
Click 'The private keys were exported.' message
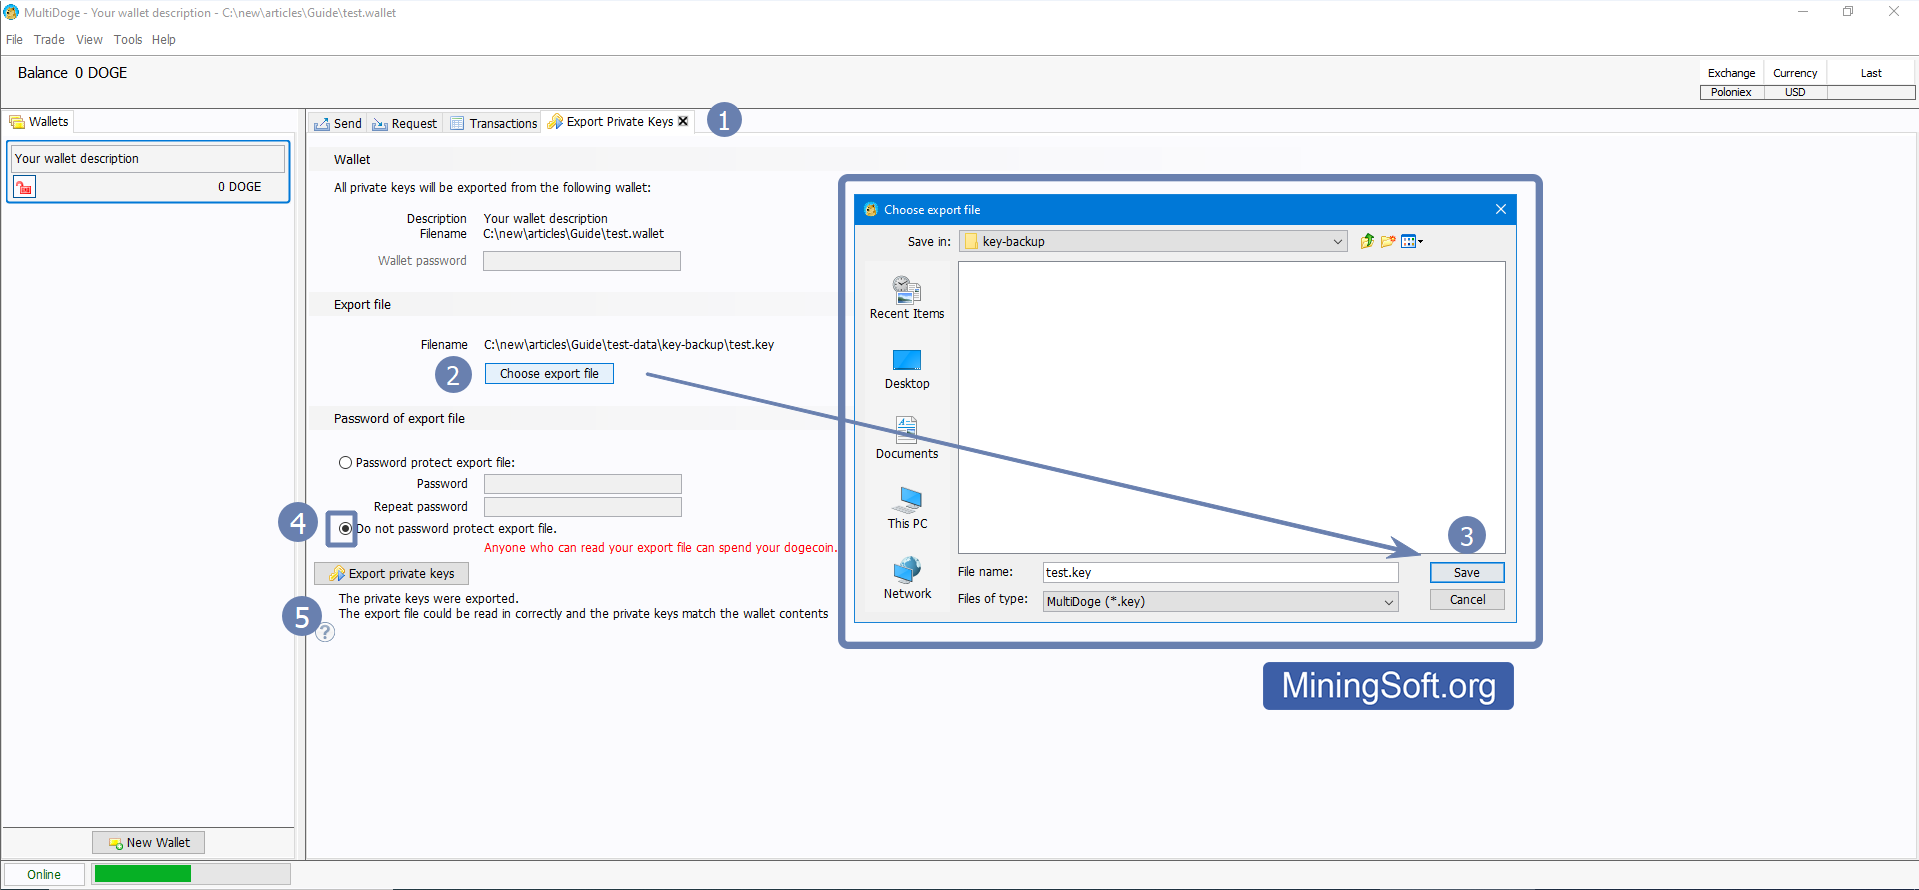[x=428, y=599]
